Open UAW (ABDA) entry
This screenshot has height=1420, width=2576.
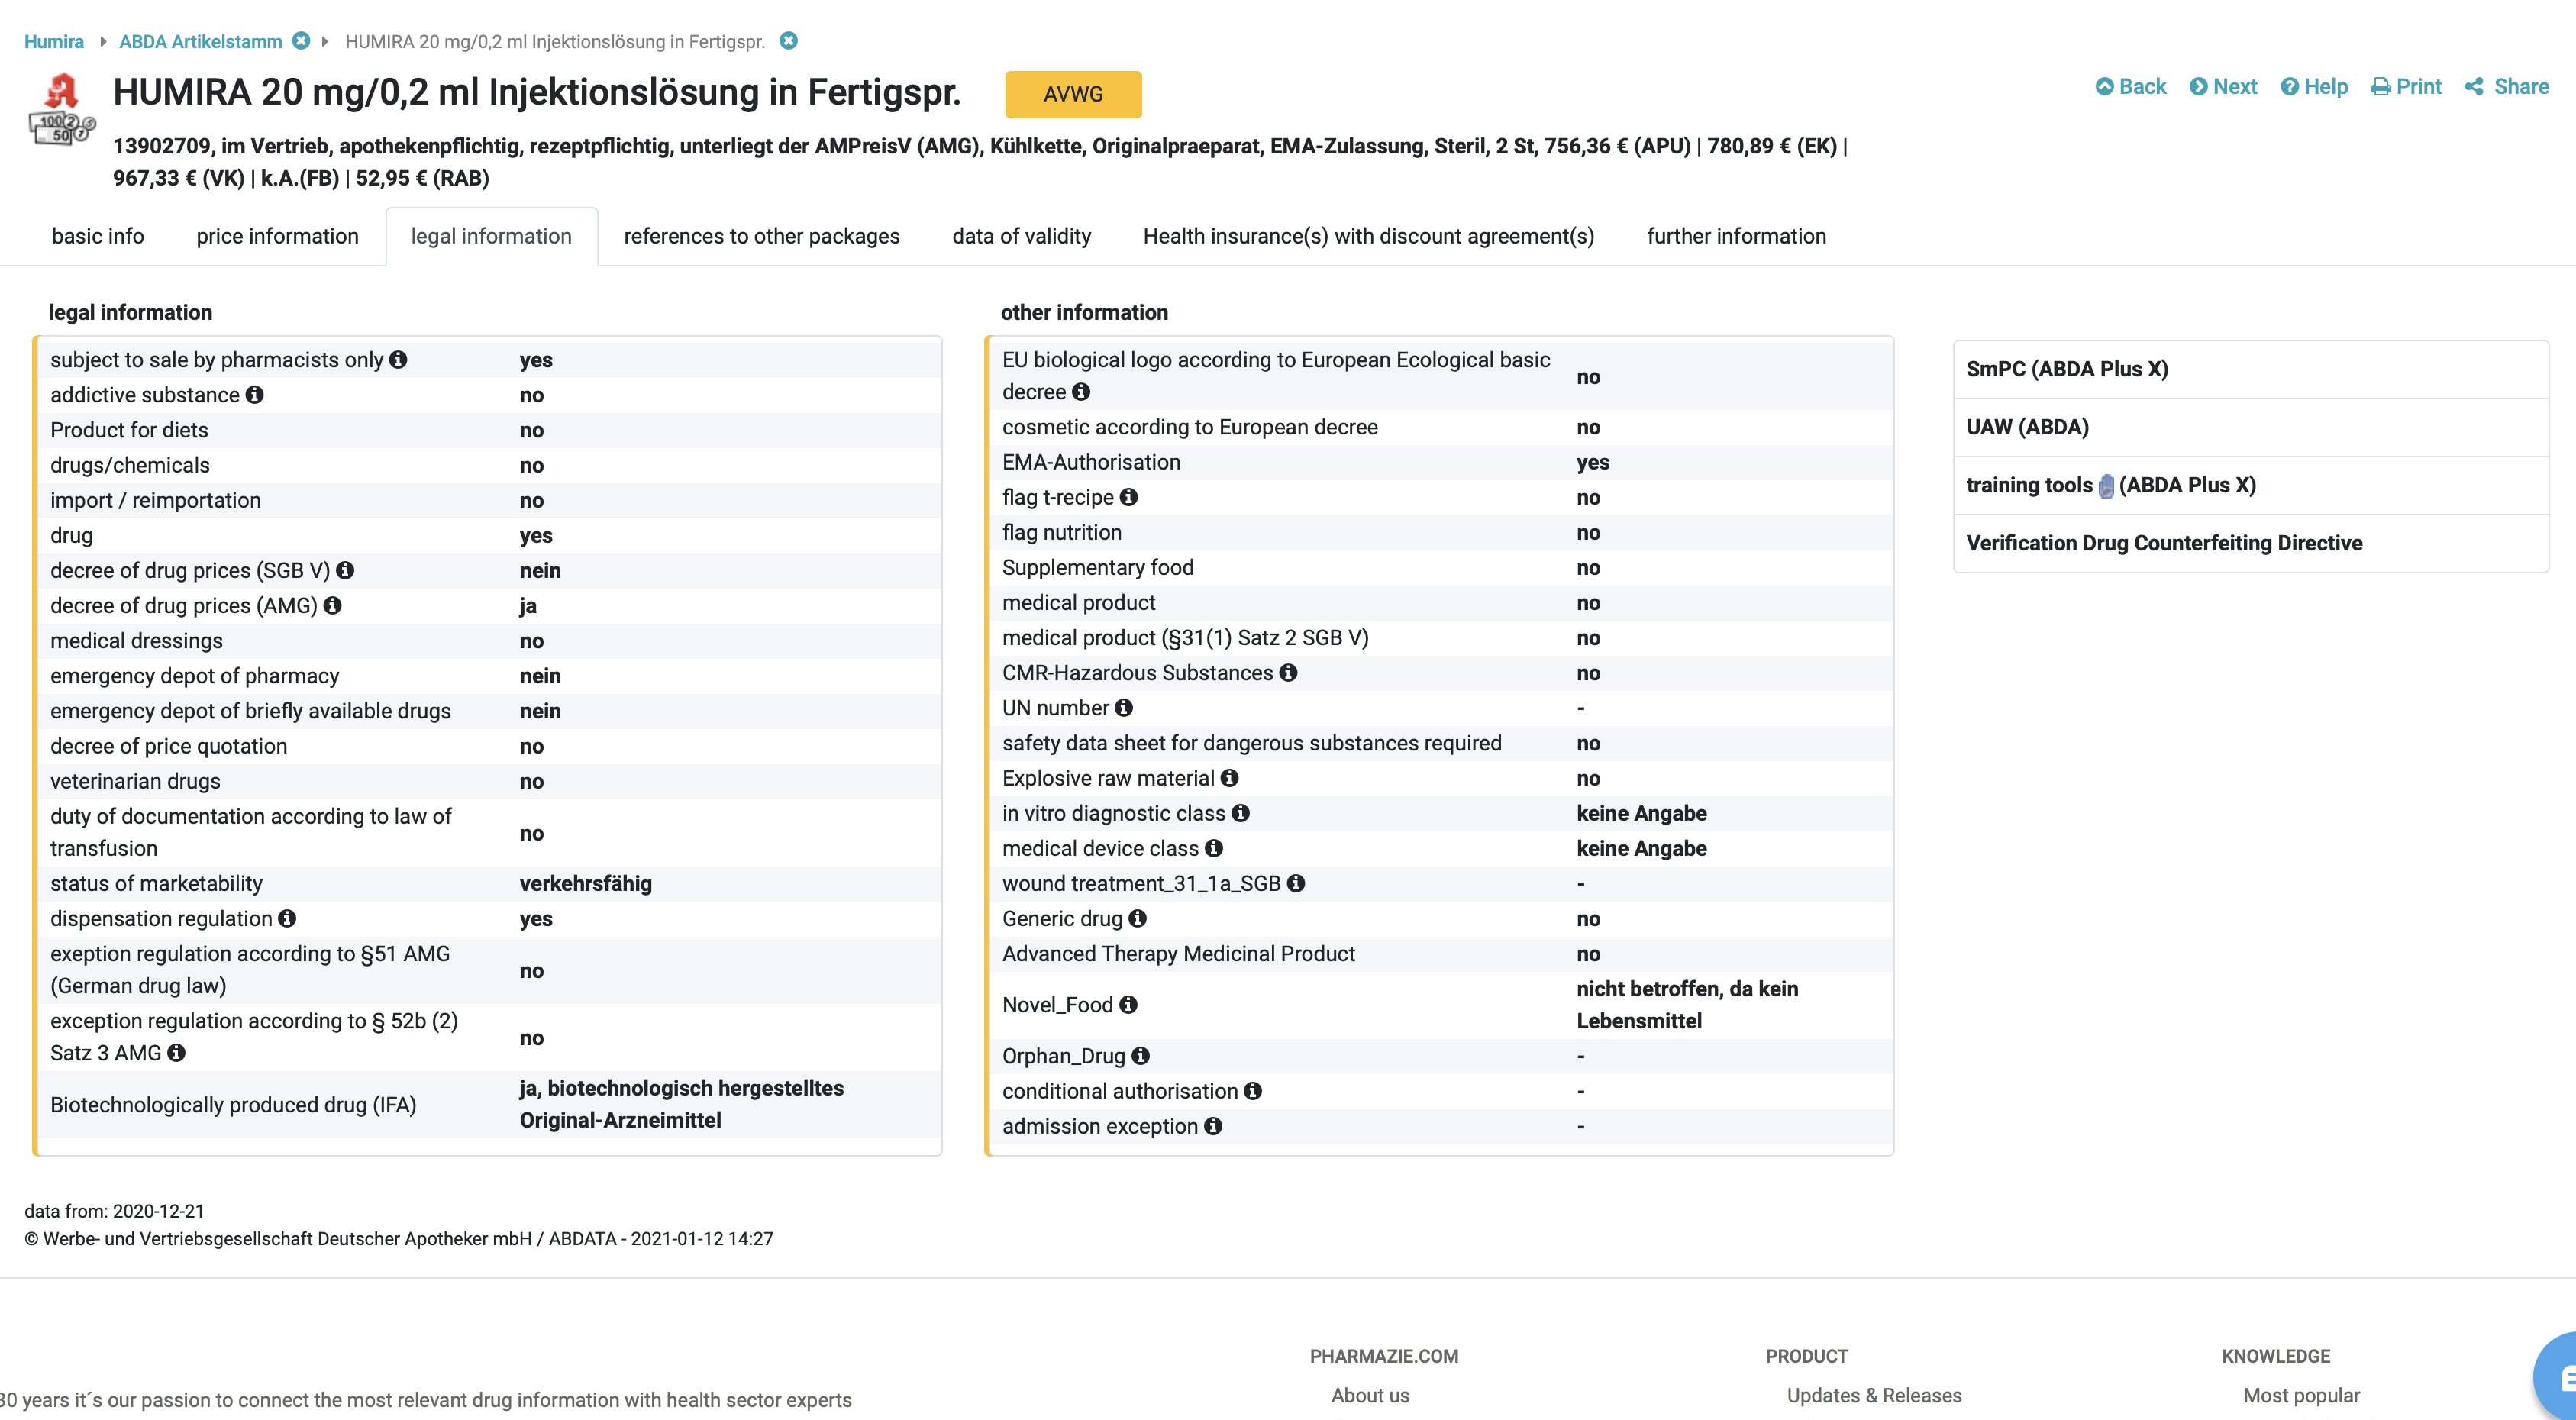click(2250, 427)
